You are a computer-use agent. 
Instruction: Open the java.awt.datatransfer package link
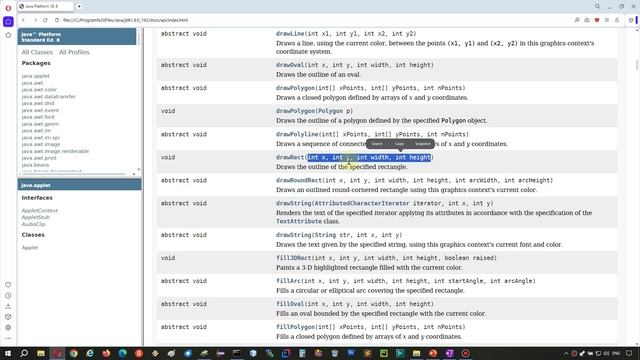[x=49, y=97]
